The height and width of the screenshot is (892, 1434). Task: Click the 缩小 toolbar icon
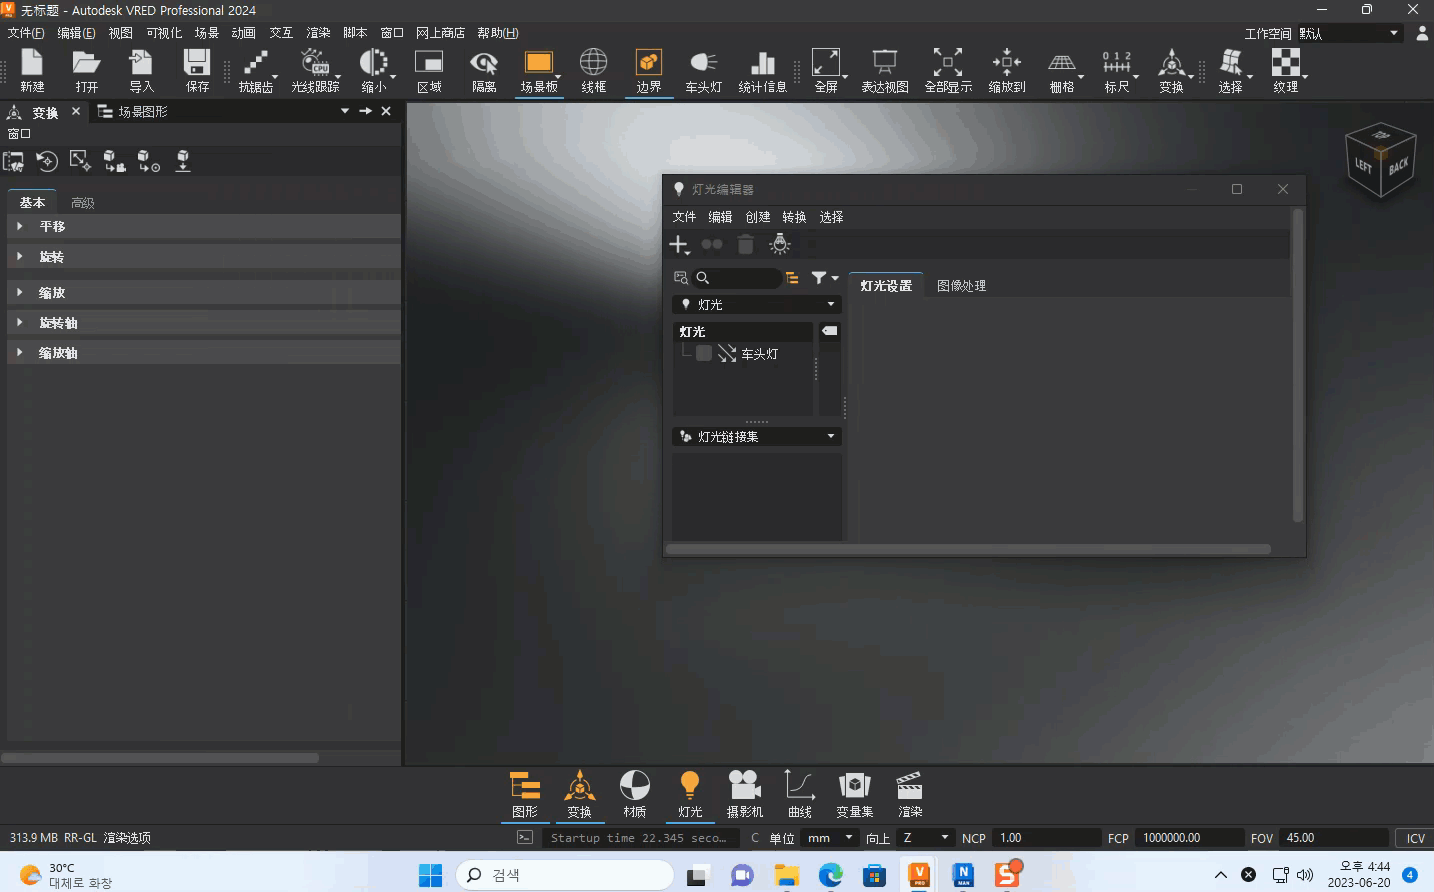click(x=374, y=71)
